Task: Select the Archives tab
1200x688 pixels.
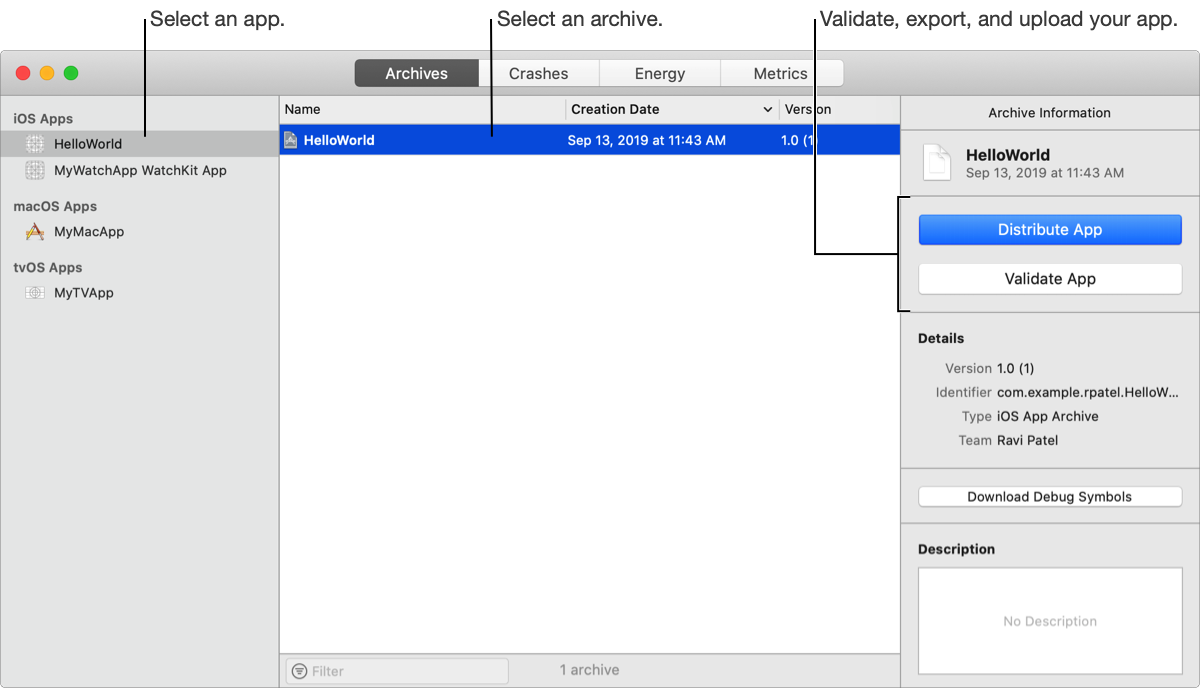Action: (x=416, y=72)
